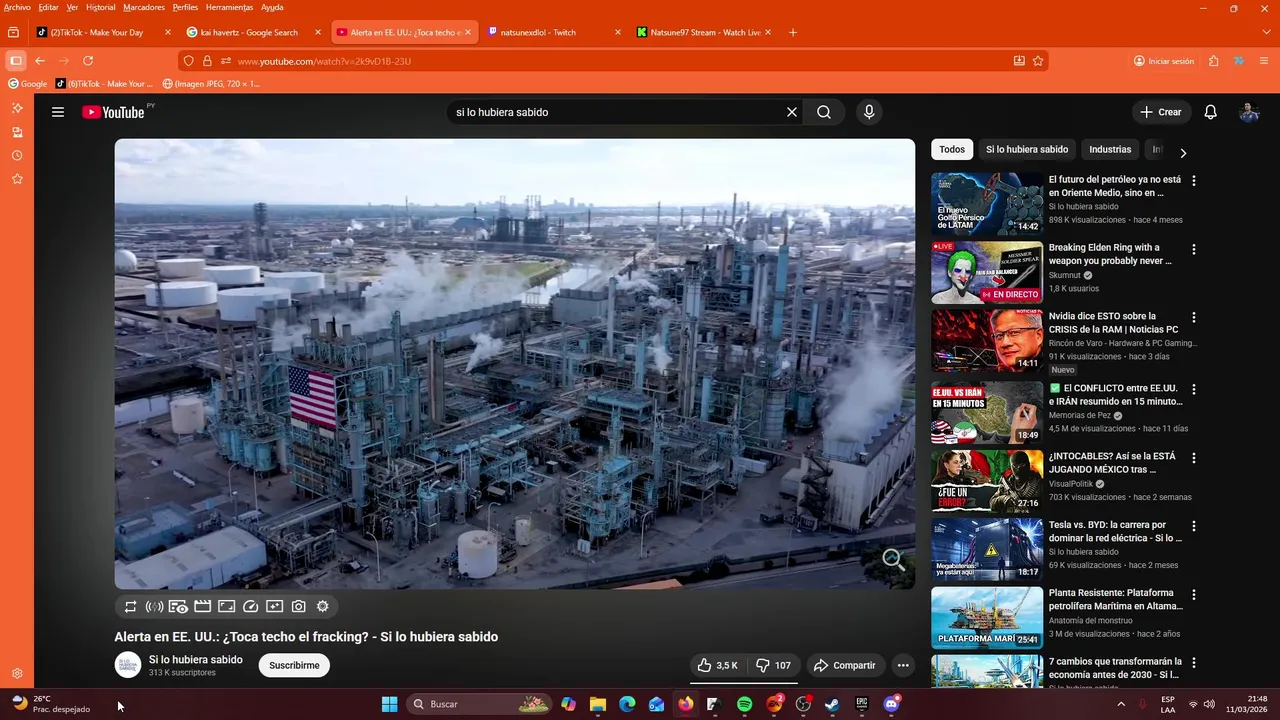Open a new browser tab with plus
1280x720 pixels.
(793, 32)
